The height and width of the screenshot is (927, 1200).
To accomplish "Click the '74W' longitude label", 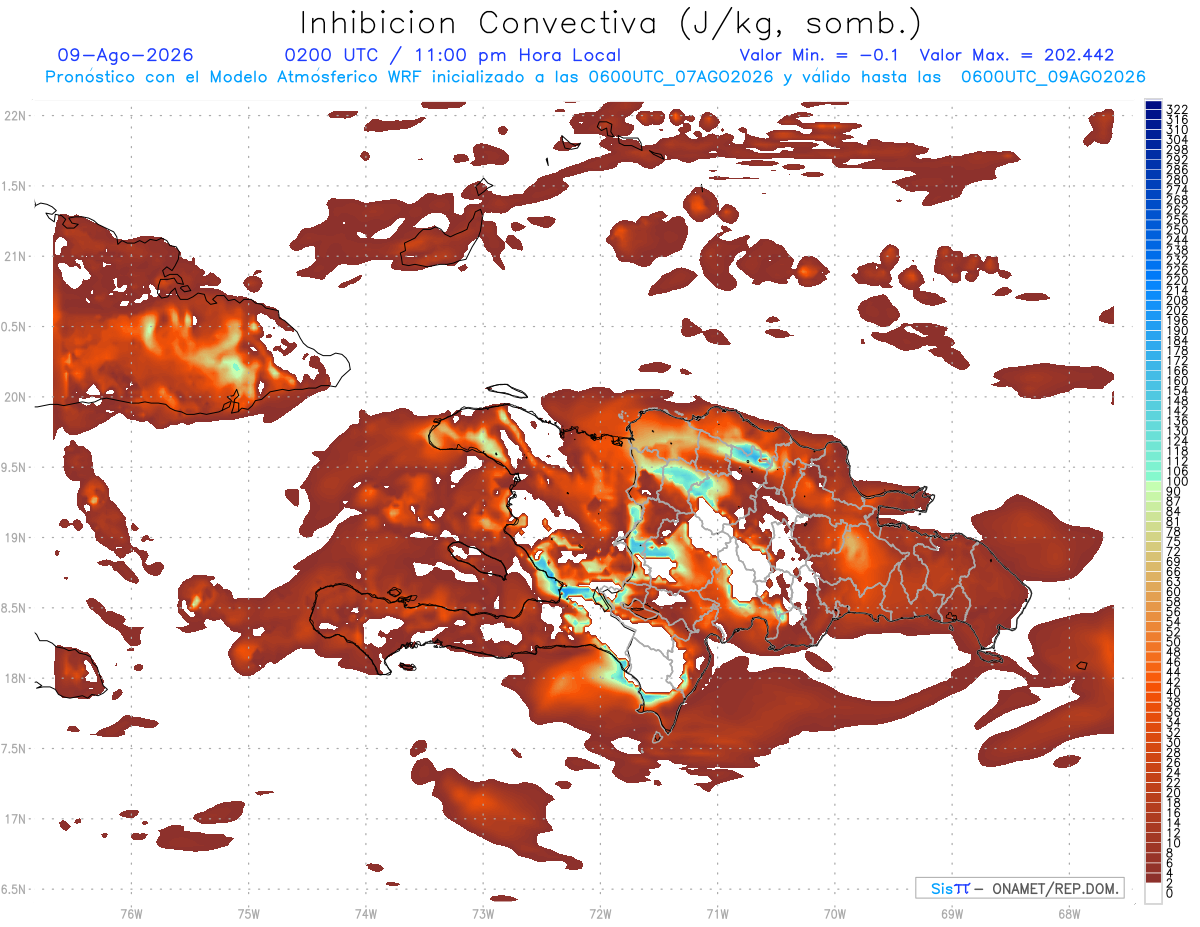I will (x=366, y=913).
